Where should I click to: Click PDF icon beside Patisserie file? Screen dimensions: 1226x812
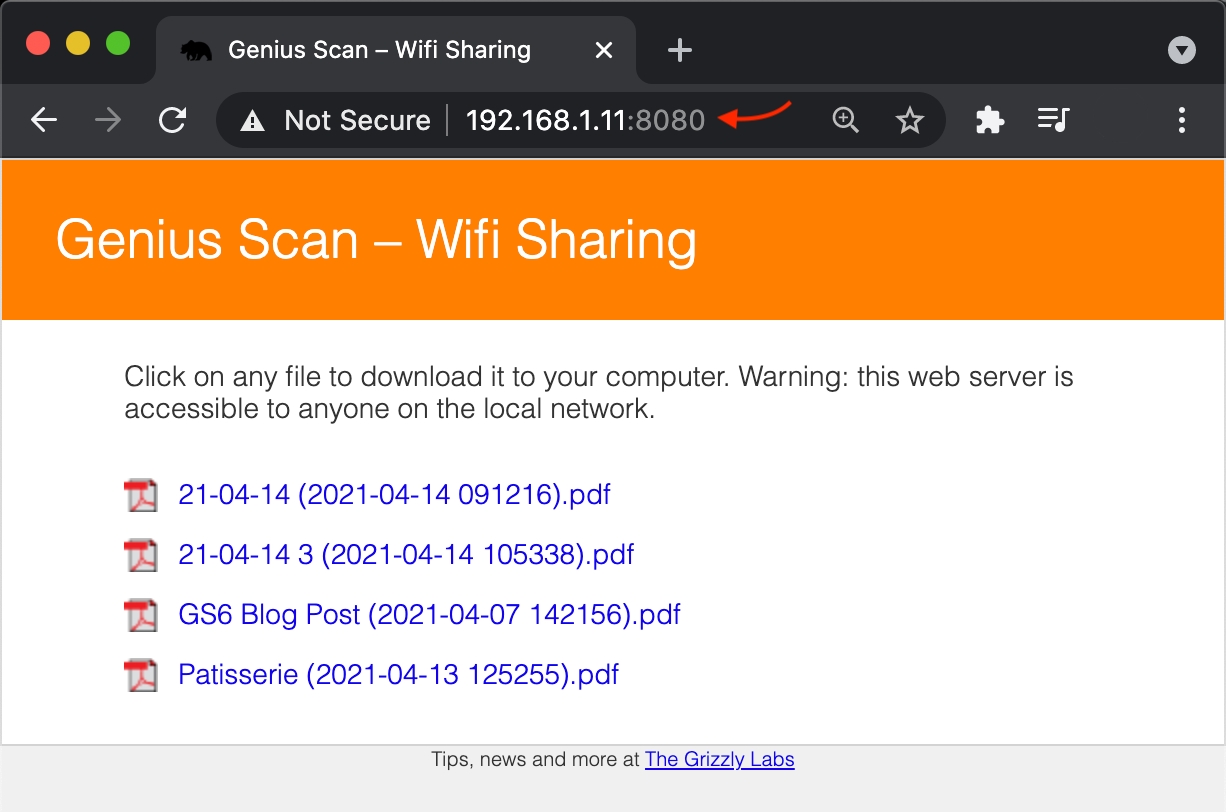(141, 675)
